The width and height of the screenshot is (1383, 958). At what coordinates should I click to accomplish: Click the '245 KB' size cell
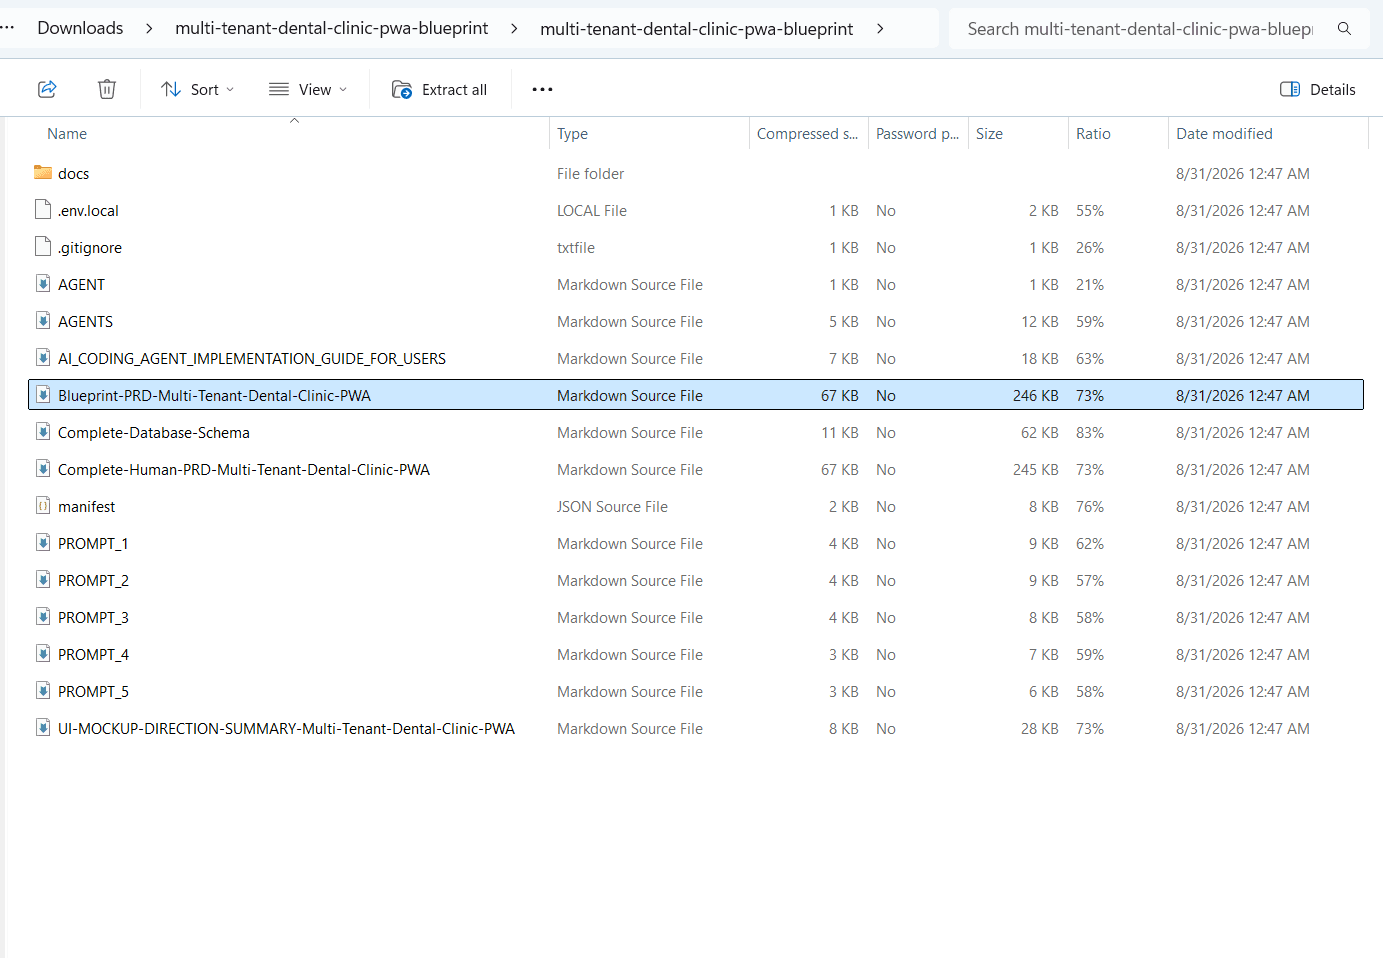coord(1035,470)
